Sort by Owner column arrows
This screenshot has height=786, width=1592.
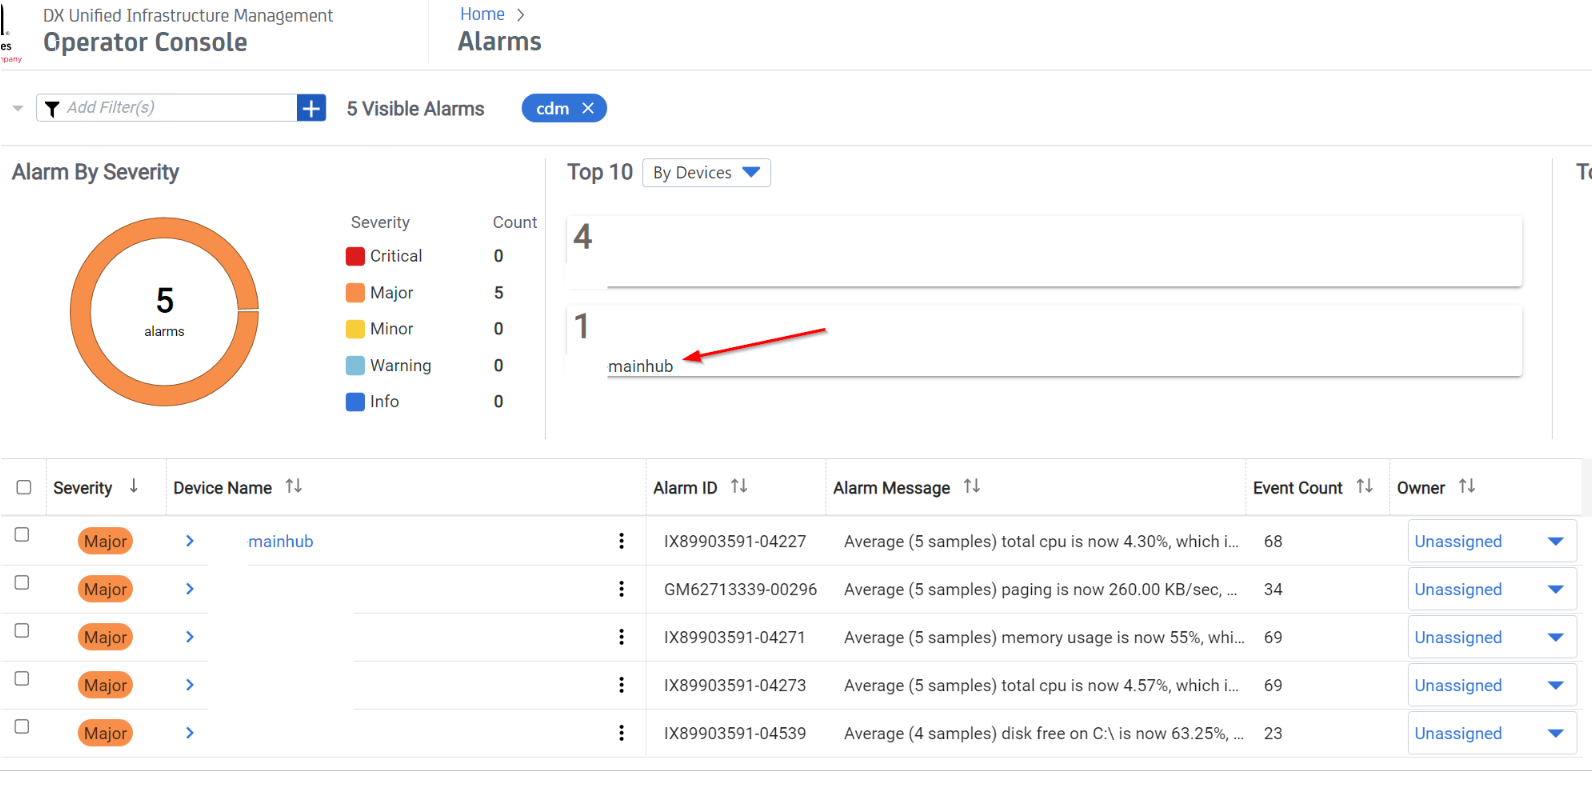(x=1466, y=486)
